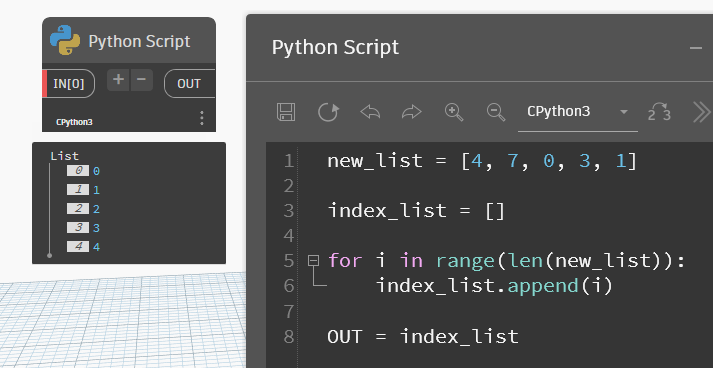Screen dimensions: 713x368
Task: Click line 8 OUT assignment in editor
Action: pos(423,337)
